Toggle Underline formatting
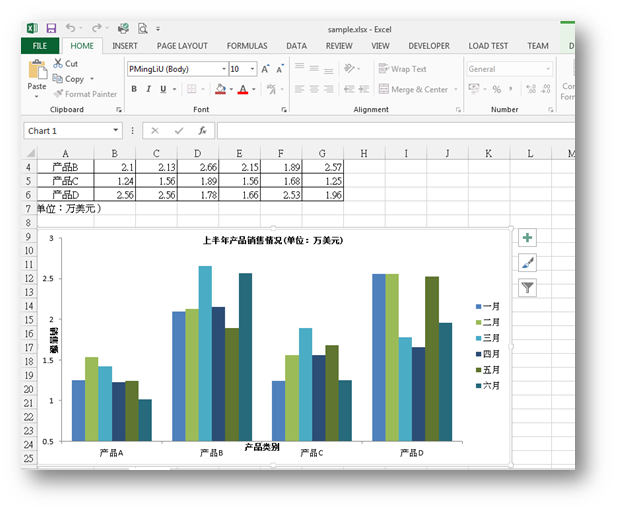617x512 pixels. pos(164,90)
